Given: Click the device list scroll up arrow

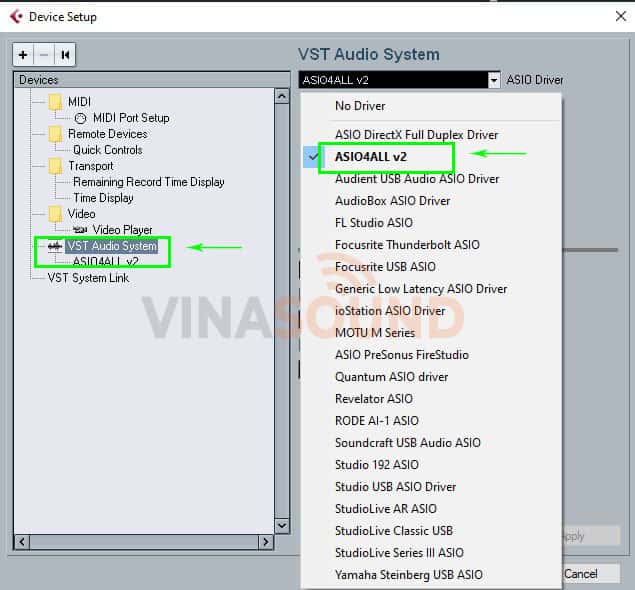Looking at the screenshot, I should [282, 96].
